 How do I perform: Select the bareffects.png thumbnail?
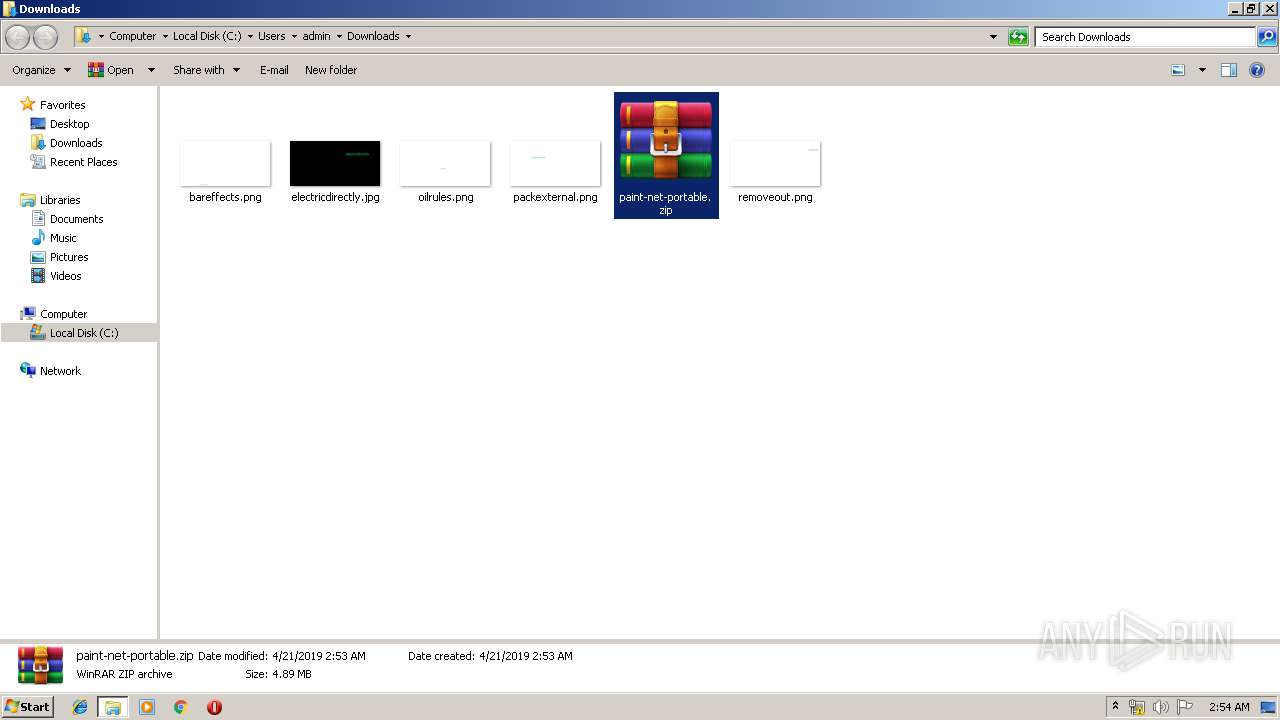click(x=225, y=163)
